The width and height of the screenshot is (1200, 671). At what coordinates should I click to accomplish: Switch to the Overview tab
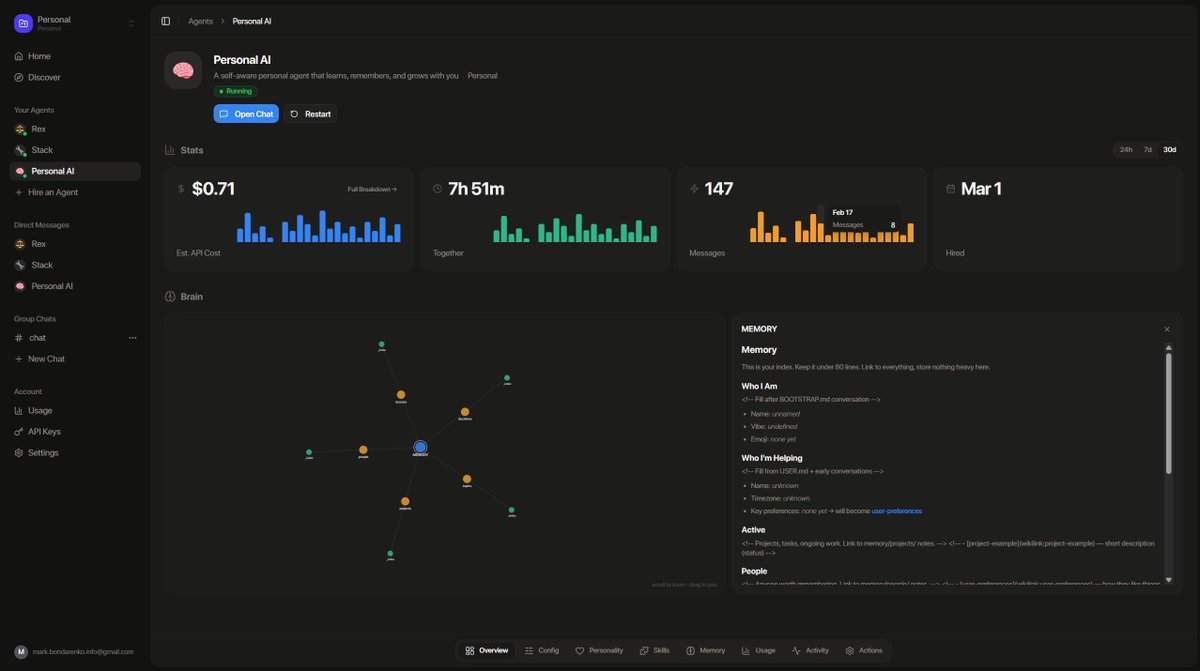(487, 651)
